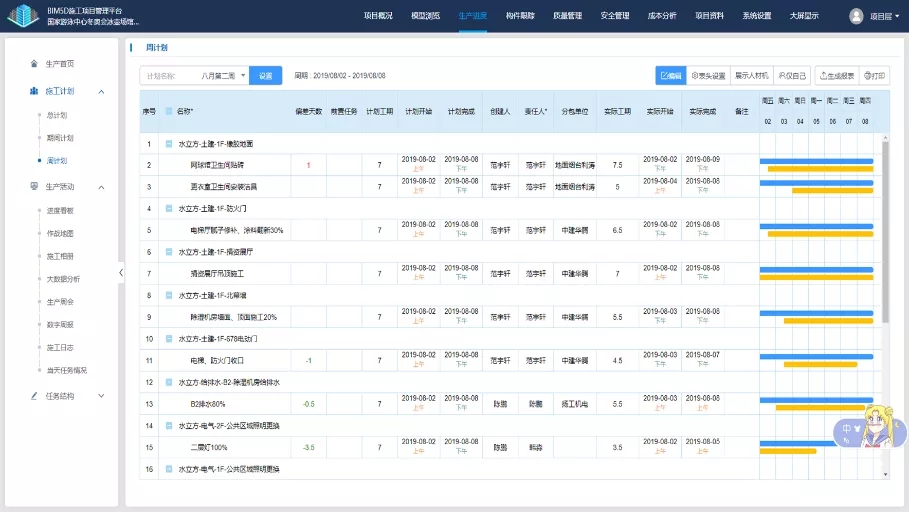Collapse the left sidebar with the arrow handle

tap(121, 272)
